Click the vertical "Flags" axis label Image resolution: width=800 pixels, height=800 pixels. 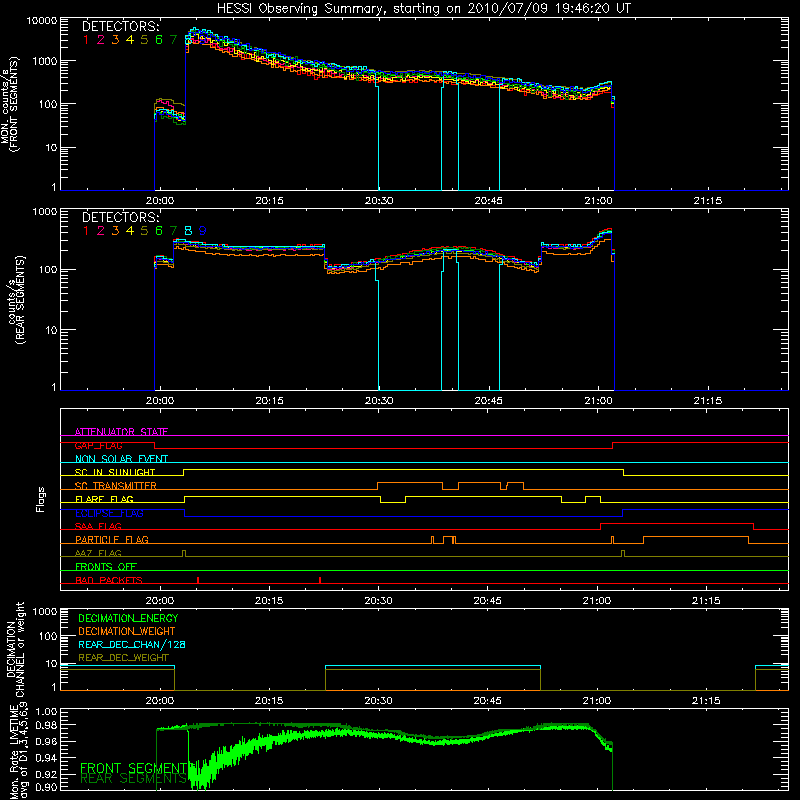coord(41,499)
